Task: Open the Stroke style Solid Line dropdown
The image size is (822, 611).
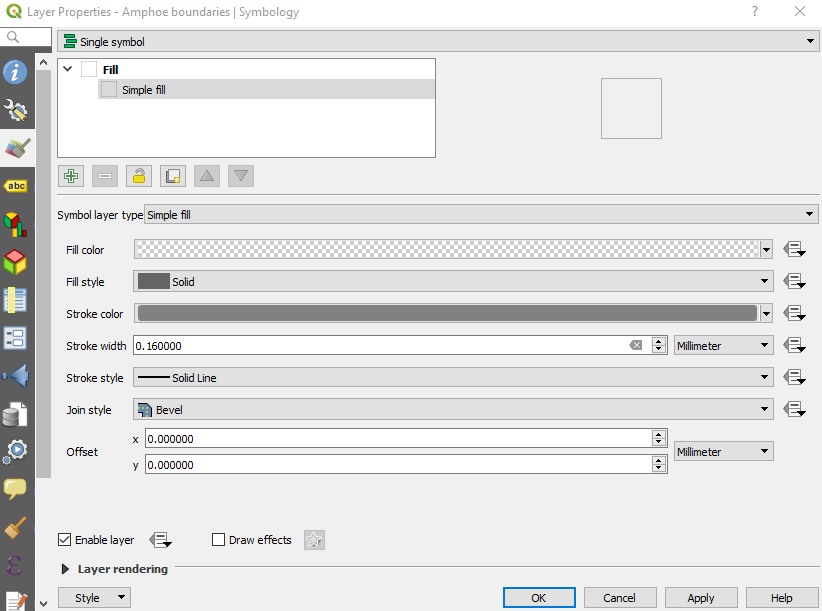Action: (x=453, y=378)
